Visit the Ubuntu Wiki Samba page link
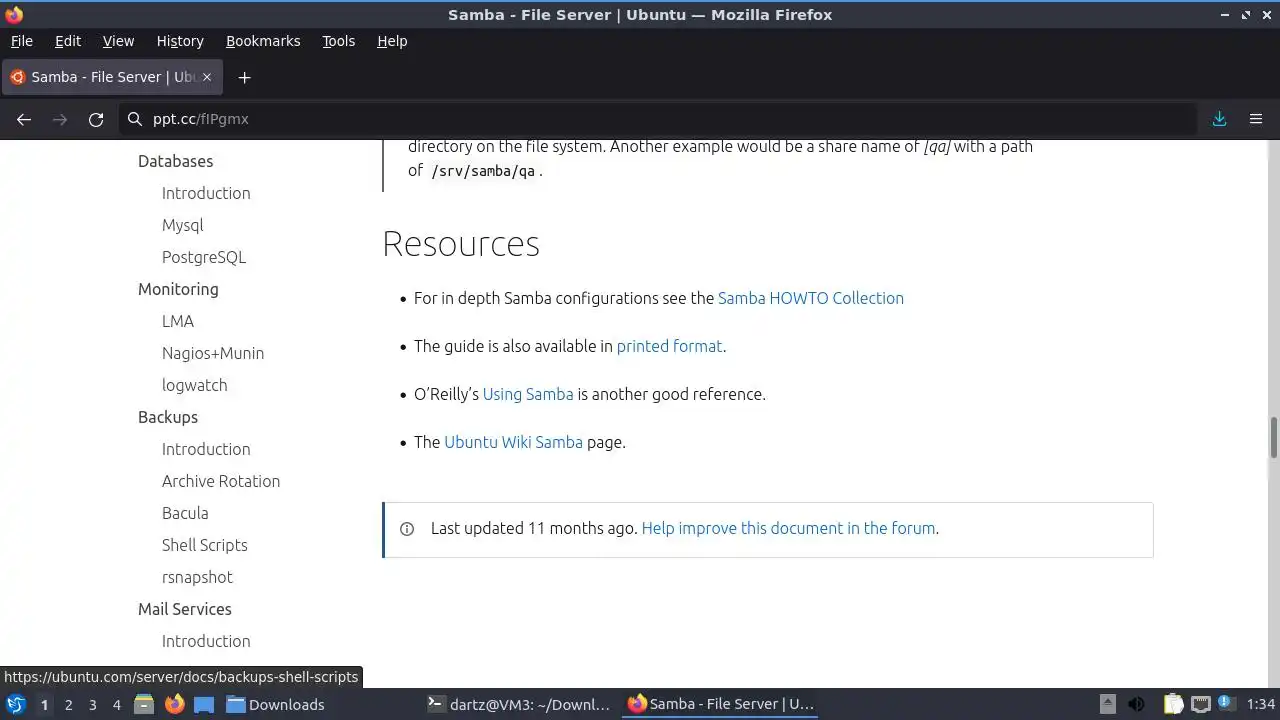1280x720 pixels. click(513, 442)
